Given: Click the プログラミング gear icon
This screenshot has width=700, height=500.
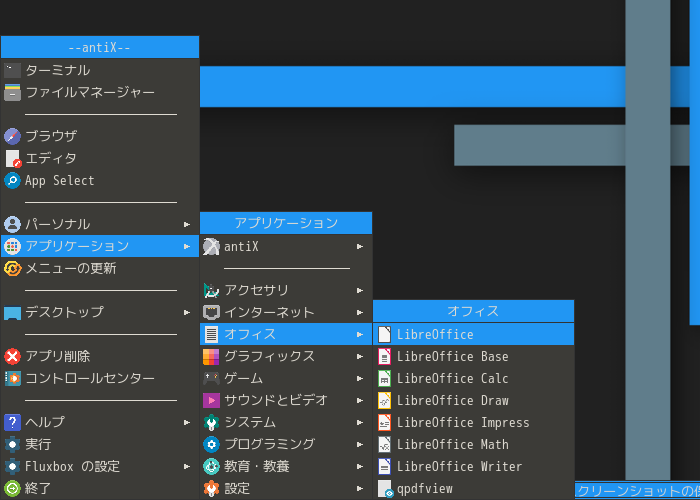Looking at the screenshot, I should (211, 444).
